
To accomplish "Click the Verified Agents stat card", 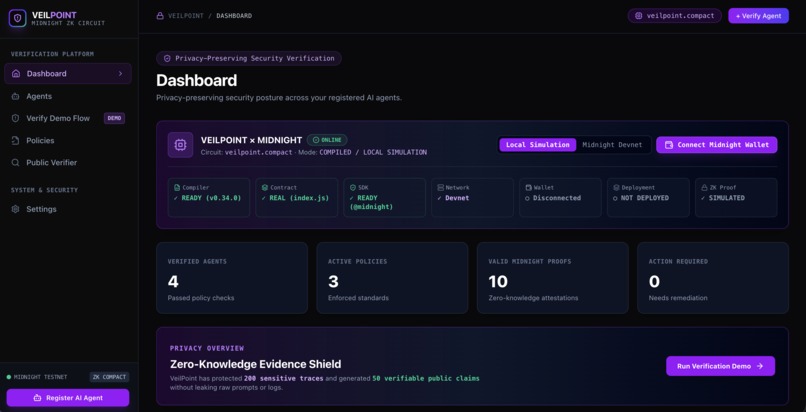I will click(232, 278).
